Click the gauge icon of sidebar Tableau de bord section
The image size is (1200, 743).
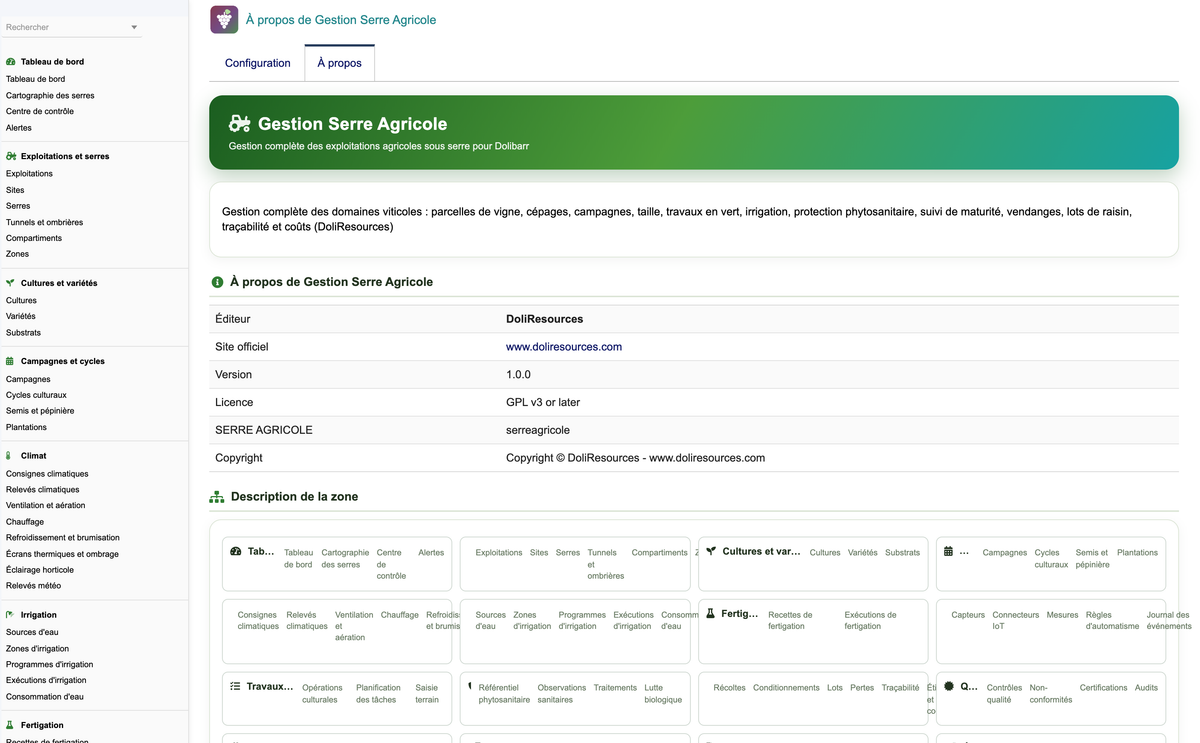(11, 62)
